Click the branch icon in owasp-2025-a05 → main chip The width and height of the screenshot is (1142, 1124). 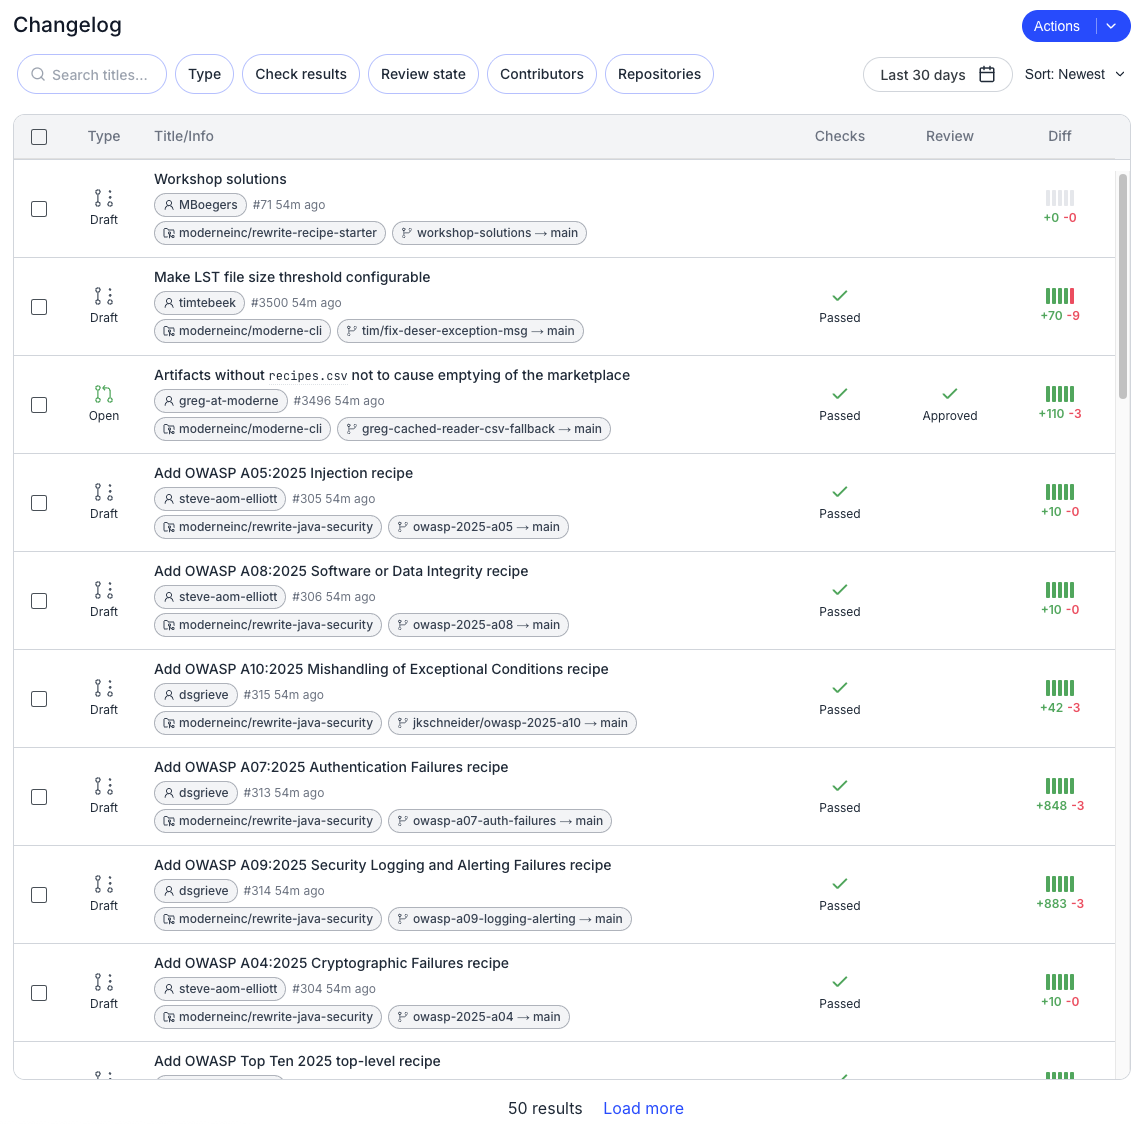click(403, 527)
